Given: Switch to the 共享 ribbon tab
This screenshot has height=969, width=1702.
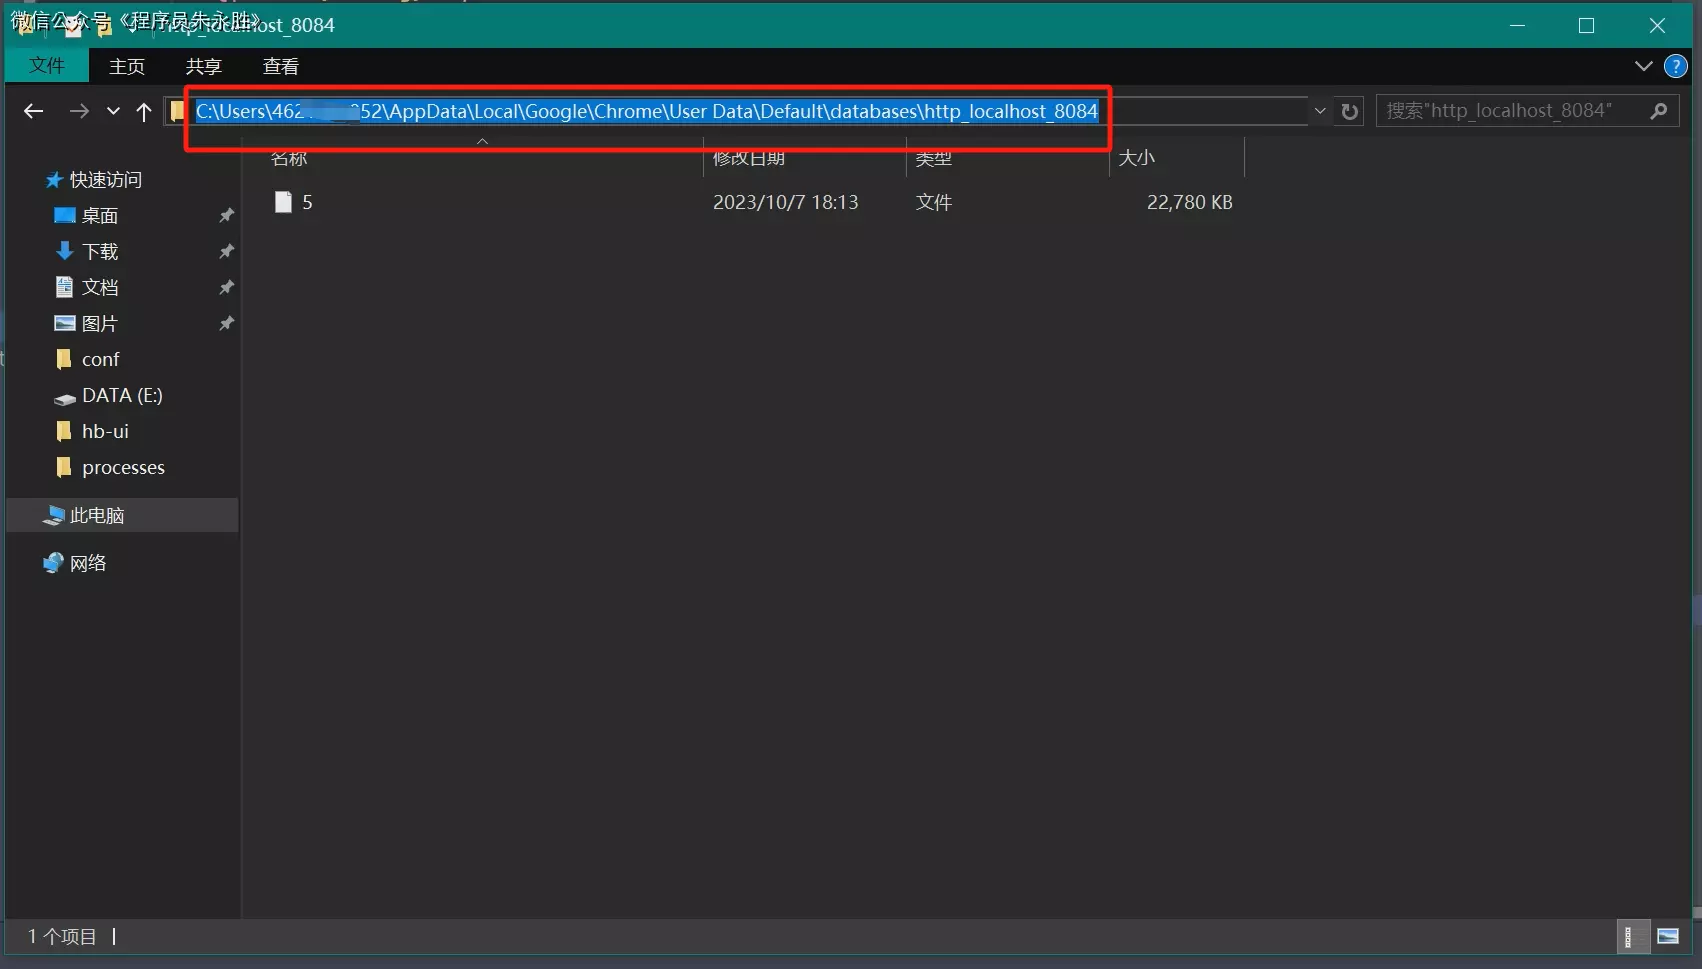Looking at the screenshot, I should [x=203, y=66].
